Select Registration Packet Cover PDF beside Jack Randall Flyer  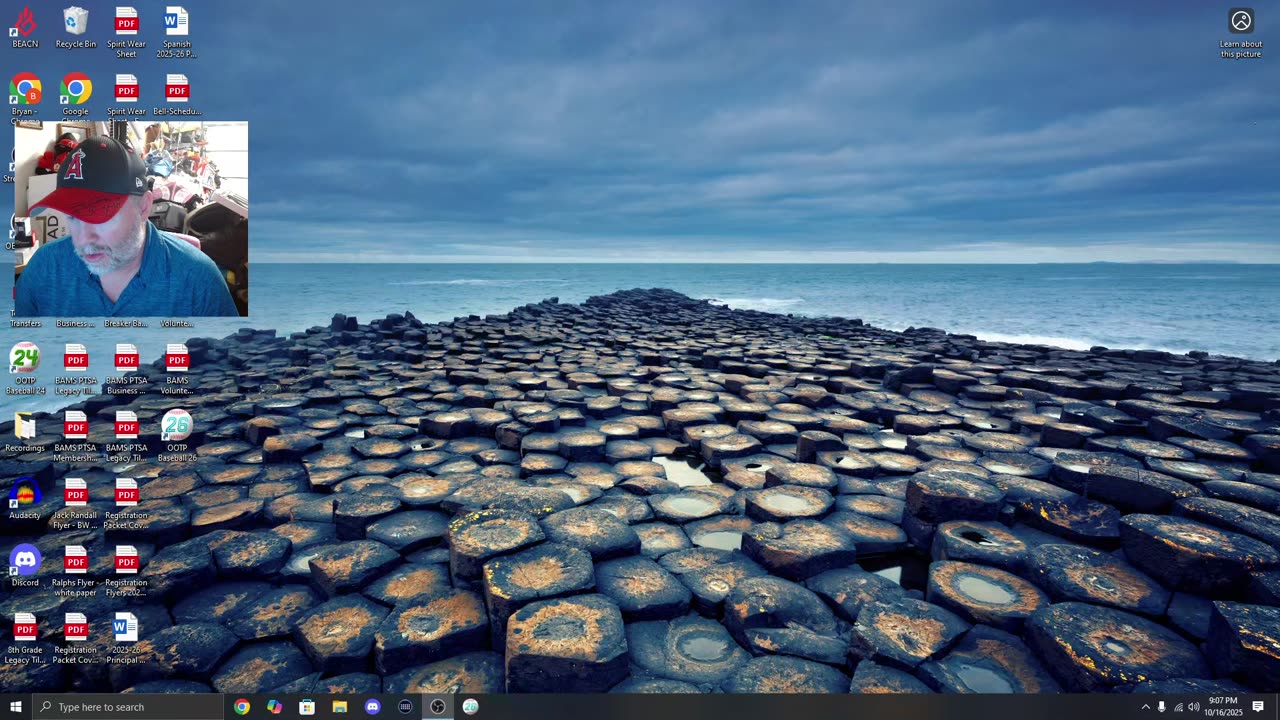[126, 505]
